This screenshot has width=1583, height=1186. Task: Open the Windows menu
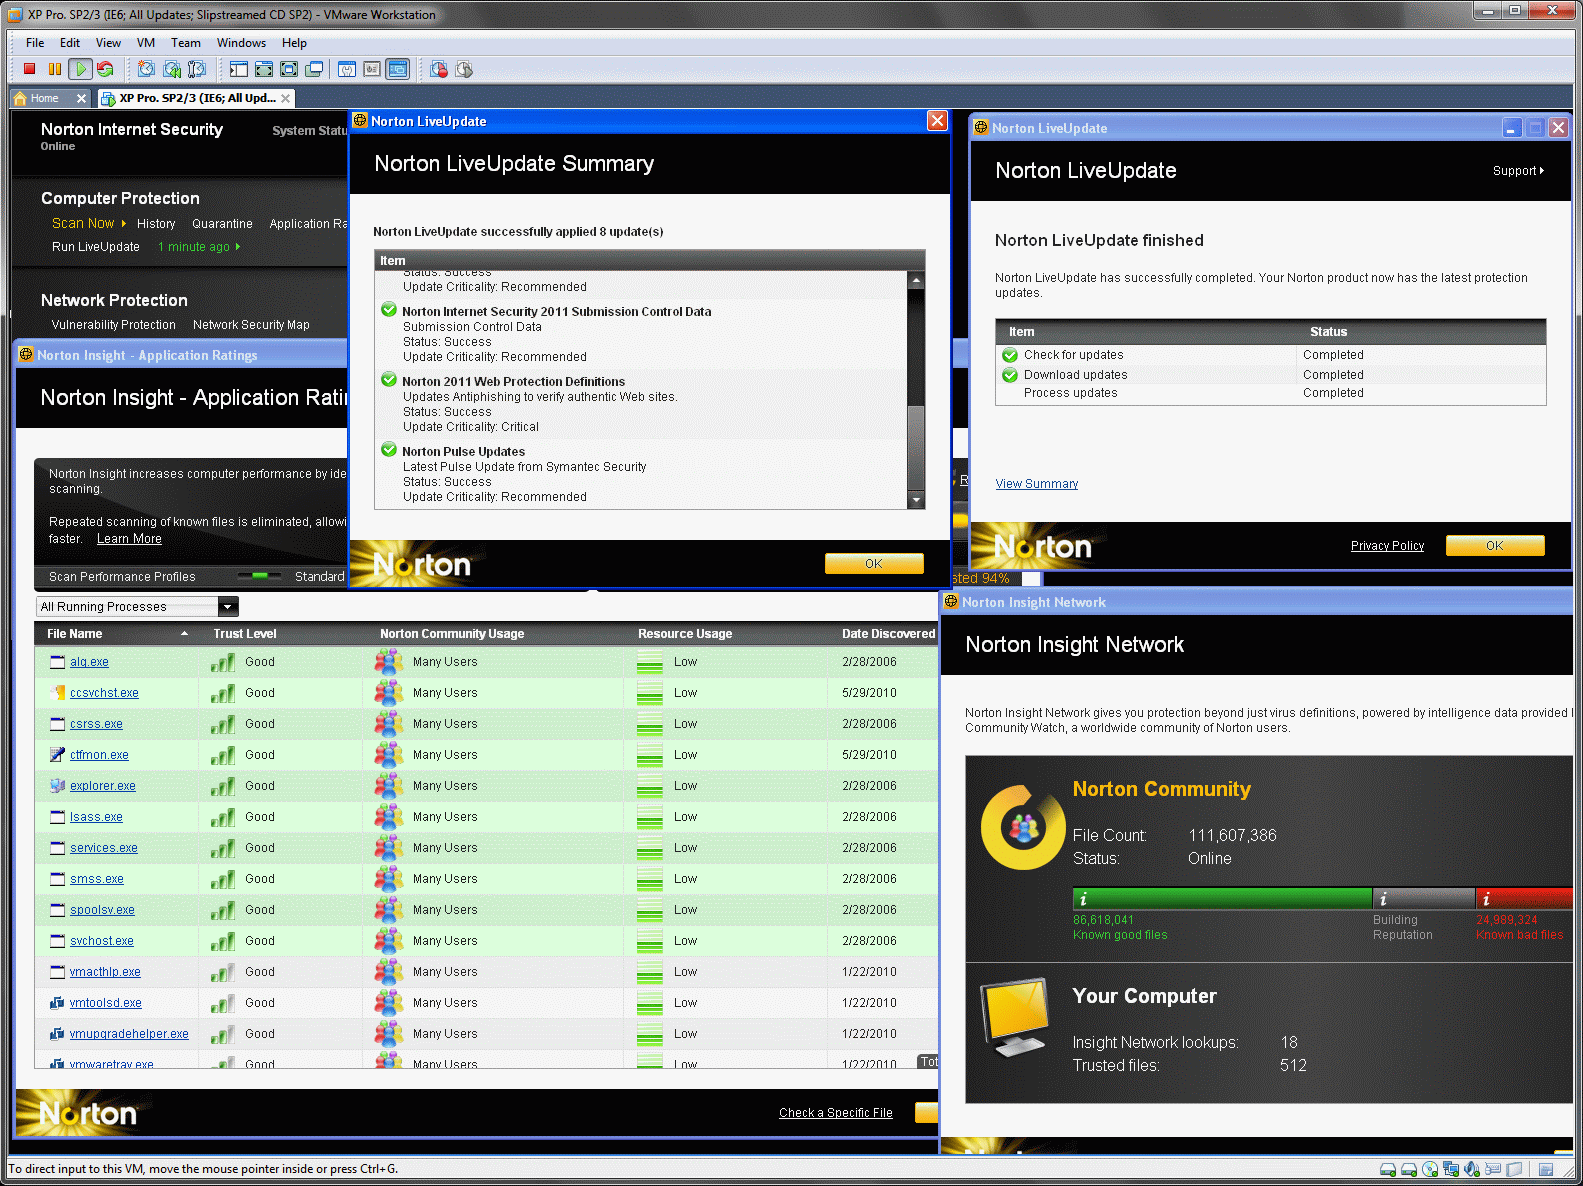click(x=241, y=43)
